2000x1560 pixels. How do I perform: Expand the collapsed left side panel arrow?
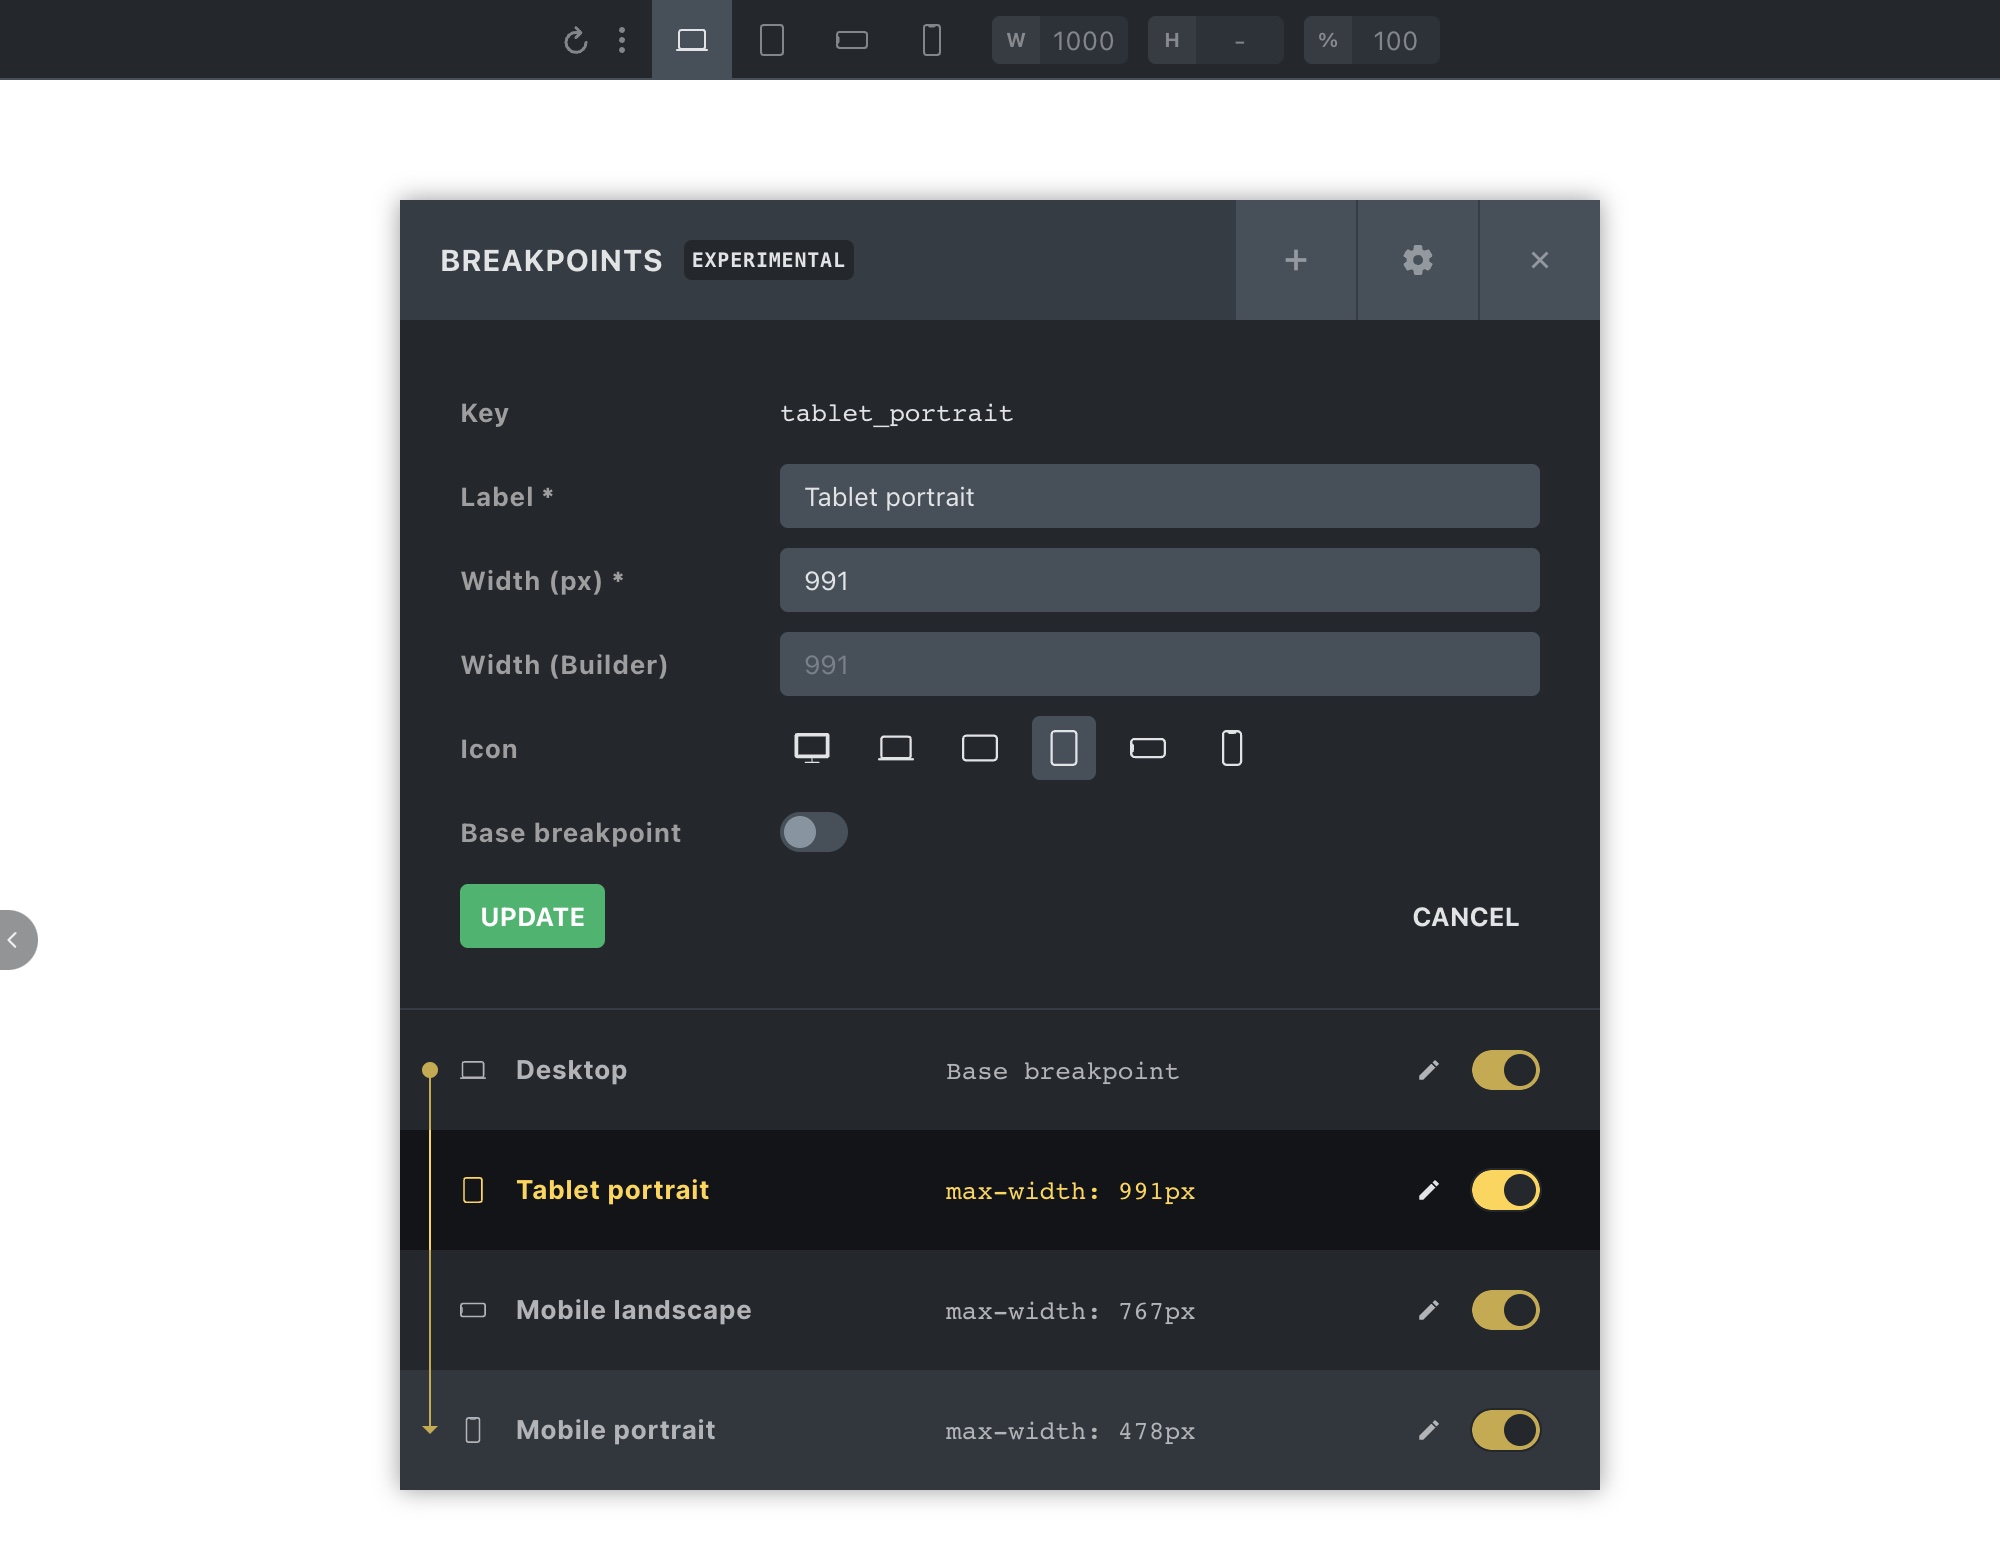[14, 940]
